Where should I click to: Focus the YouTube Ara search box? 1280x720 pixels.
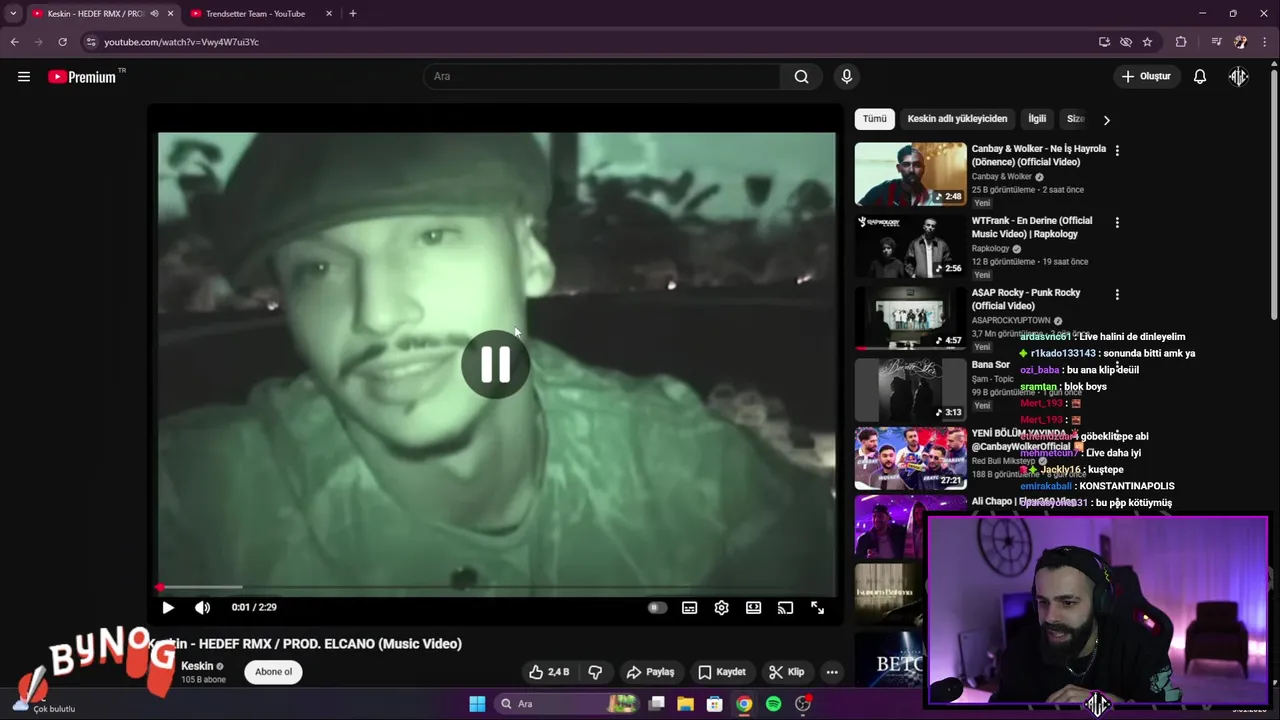603,77
